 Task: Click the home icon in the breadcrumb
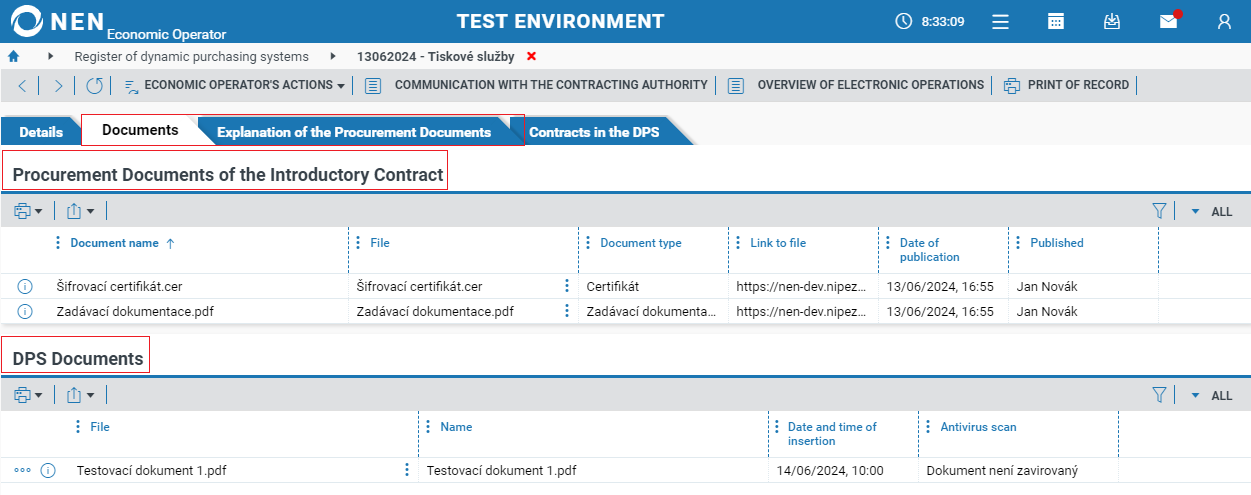point(14,56)
